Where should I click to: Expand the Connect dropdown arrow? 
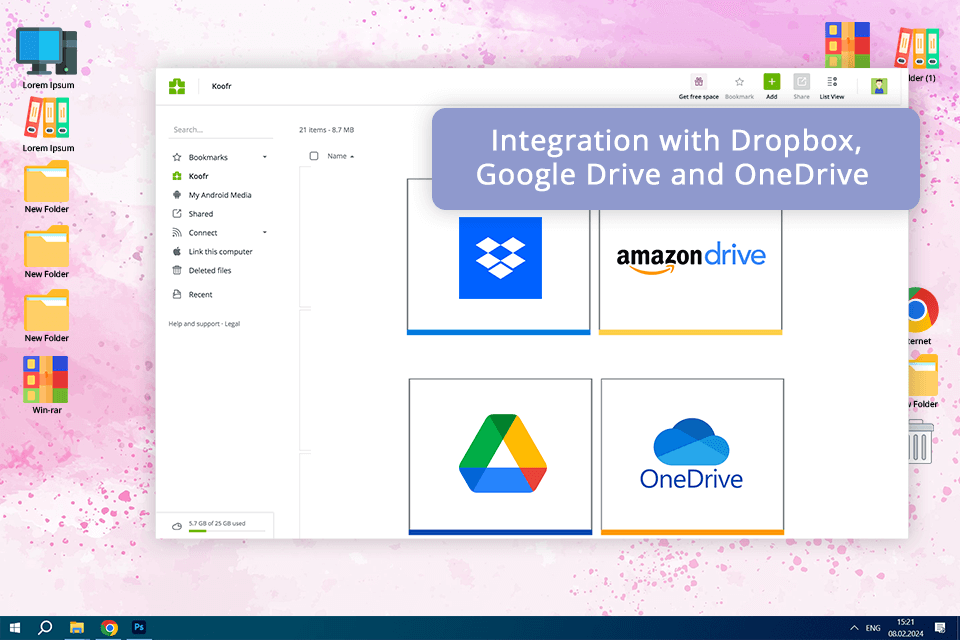pos(264,233)
